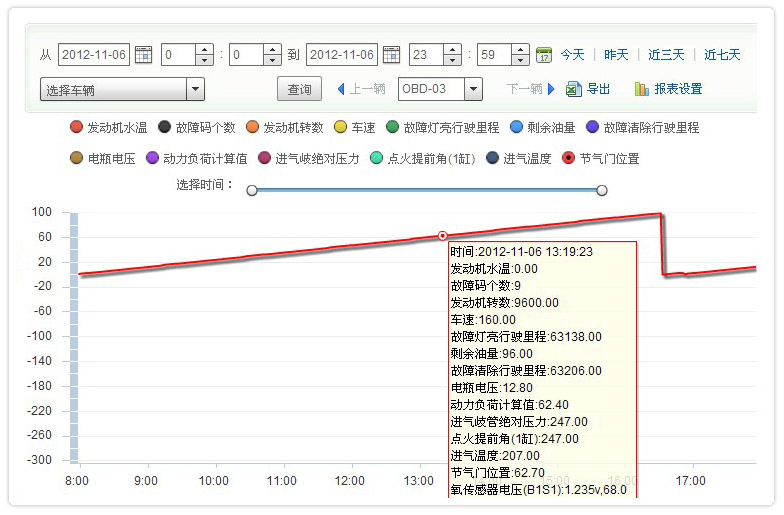The image size is (784, 515).
Task: Open the OBD-03 vehicle dropdown
Action: [472, 89]
